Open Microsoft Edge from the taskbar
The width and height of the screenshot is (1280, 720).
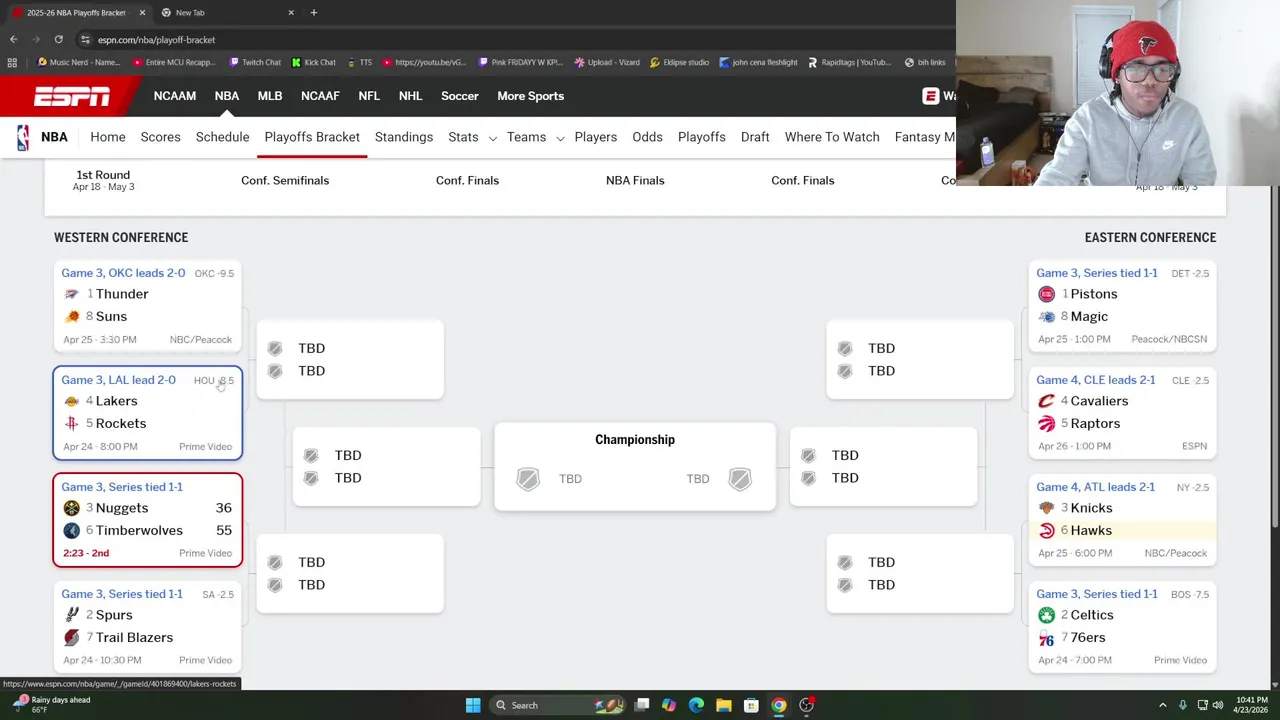click(x=696, y=705)
